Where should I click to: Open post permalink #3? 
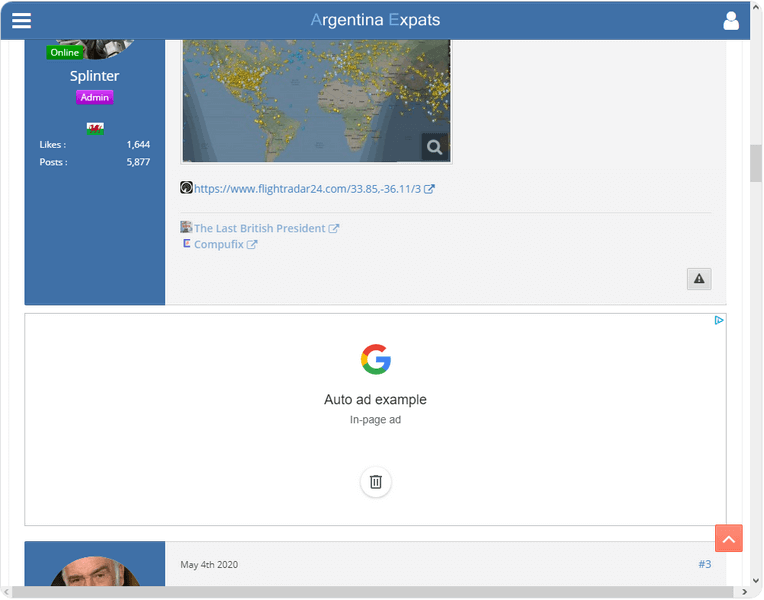tap(705, 564)
